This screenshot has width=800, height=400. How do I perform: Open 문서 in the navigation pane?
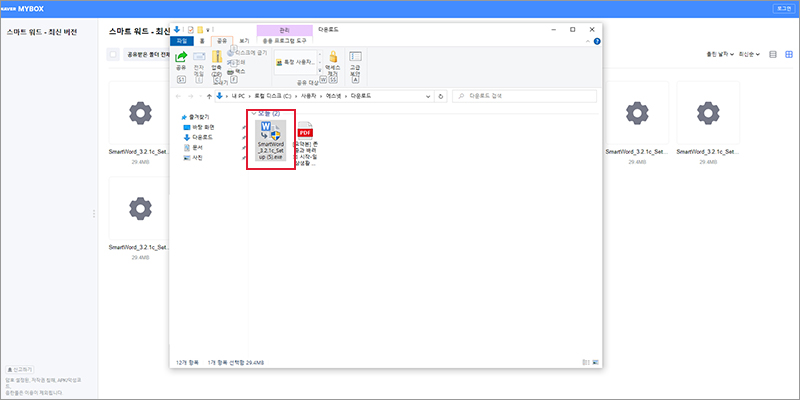(193, 147)
